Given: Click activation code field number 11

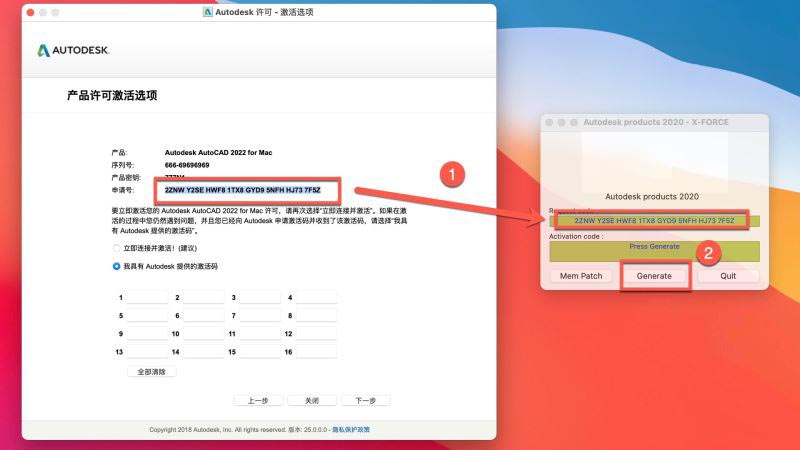Looking at the screenshot, I should click(x=260, y=333).
